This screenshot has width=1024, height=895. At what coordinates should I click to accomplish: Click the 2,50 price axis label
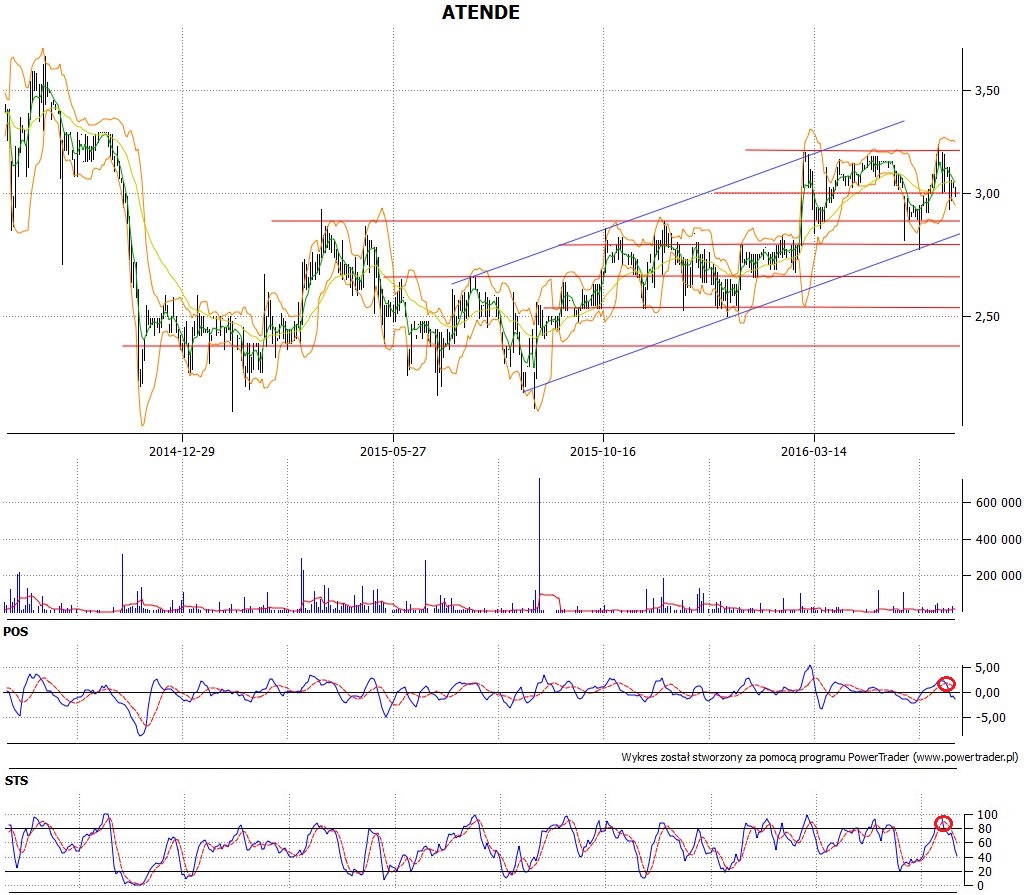pyautogui.click(x=987, y=317)
